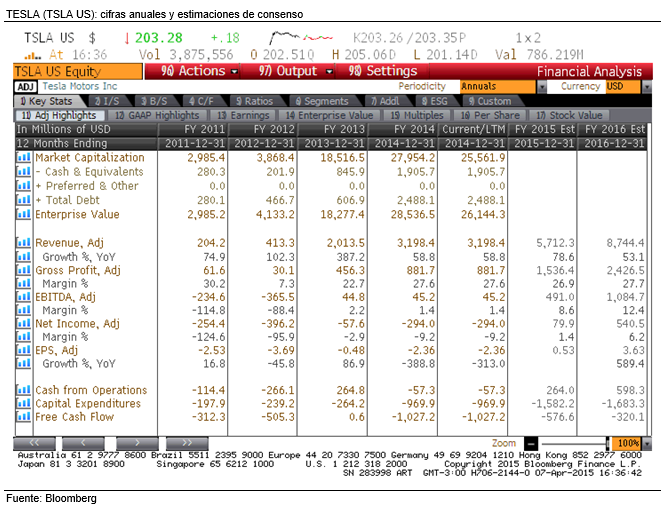Click the TSLA US Equity ticker field
The image size is (668, 511).
coord(77,72)
